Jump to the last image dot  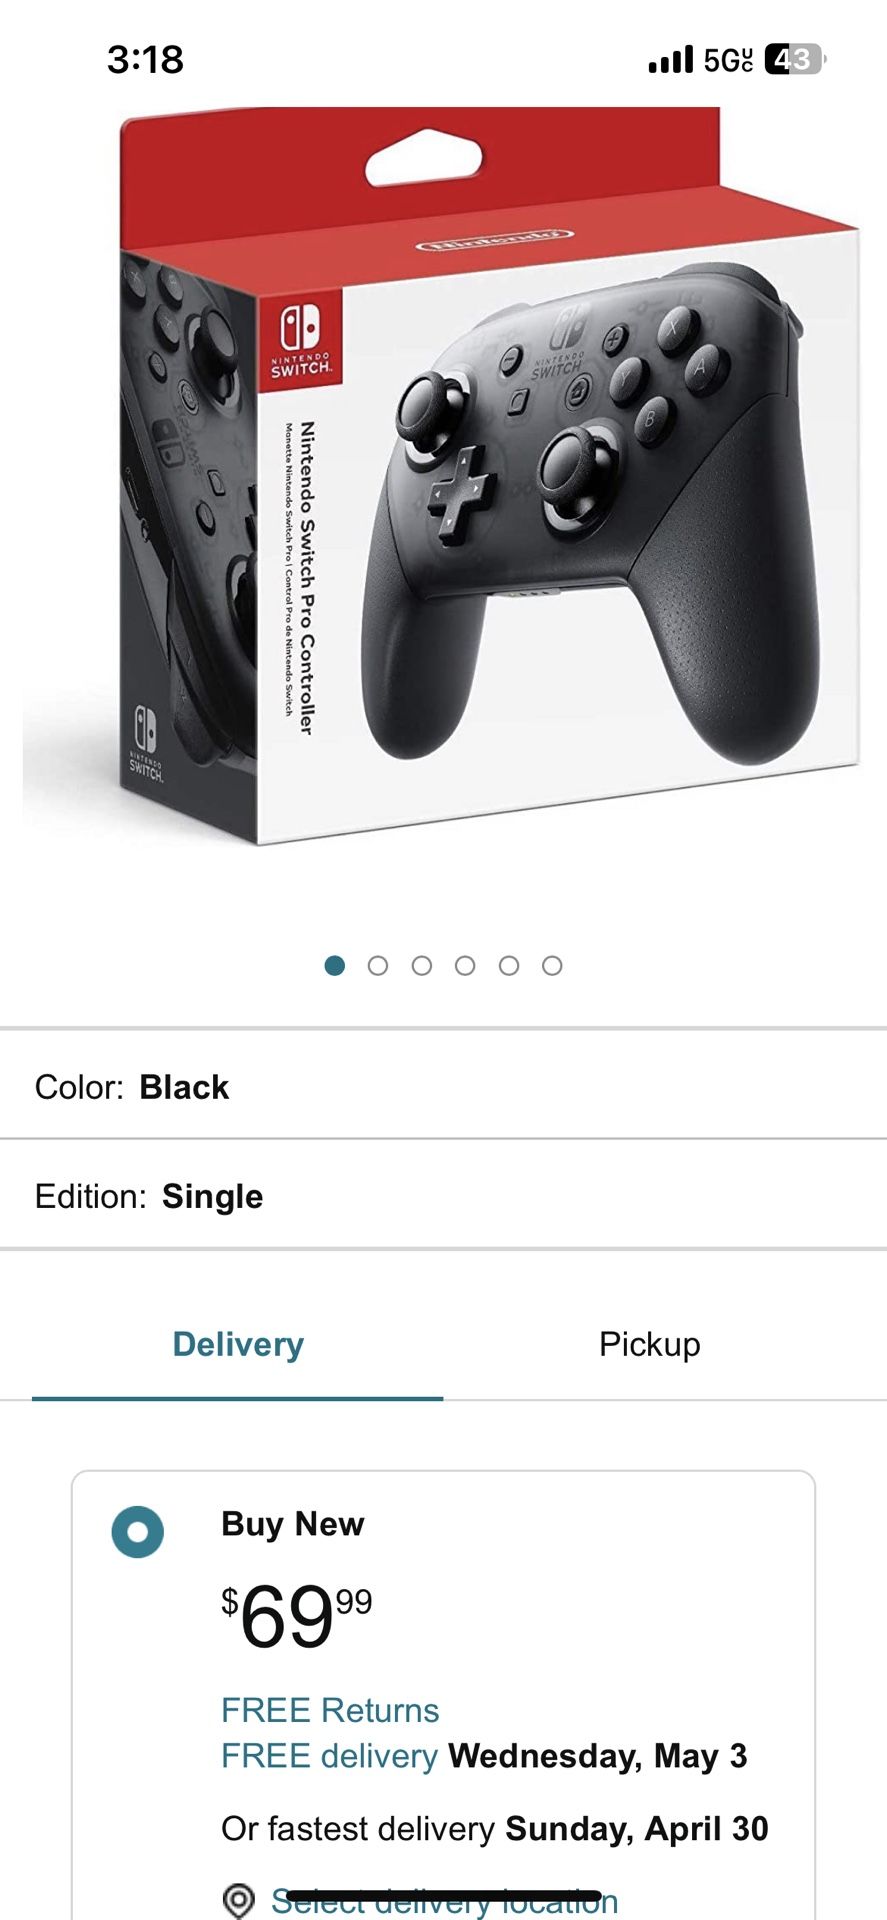[552, 965]
